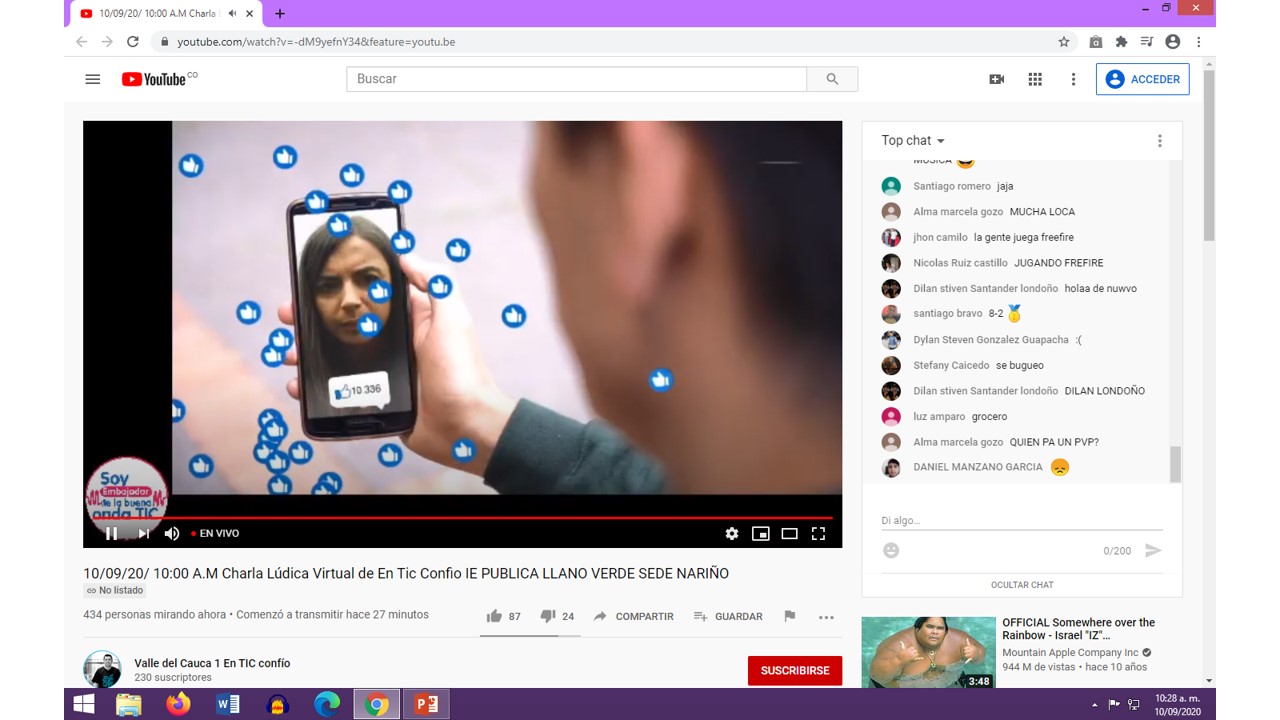Sign in with ACCEDER button

coord(1142,79)
